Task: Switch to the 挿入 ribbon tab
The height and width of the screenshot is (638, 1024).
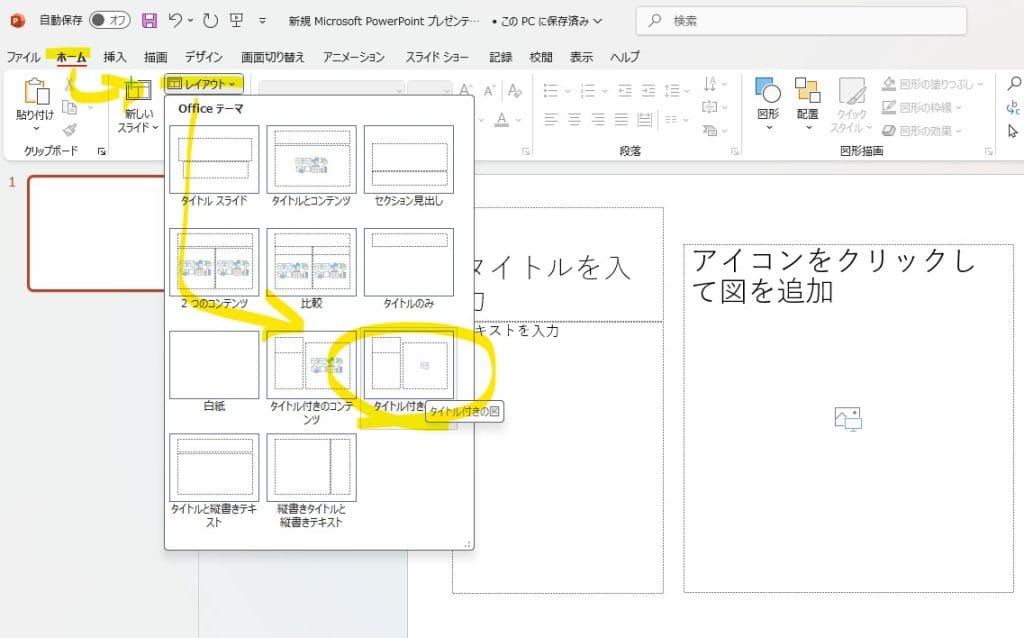Action: [x=113, y=57]
